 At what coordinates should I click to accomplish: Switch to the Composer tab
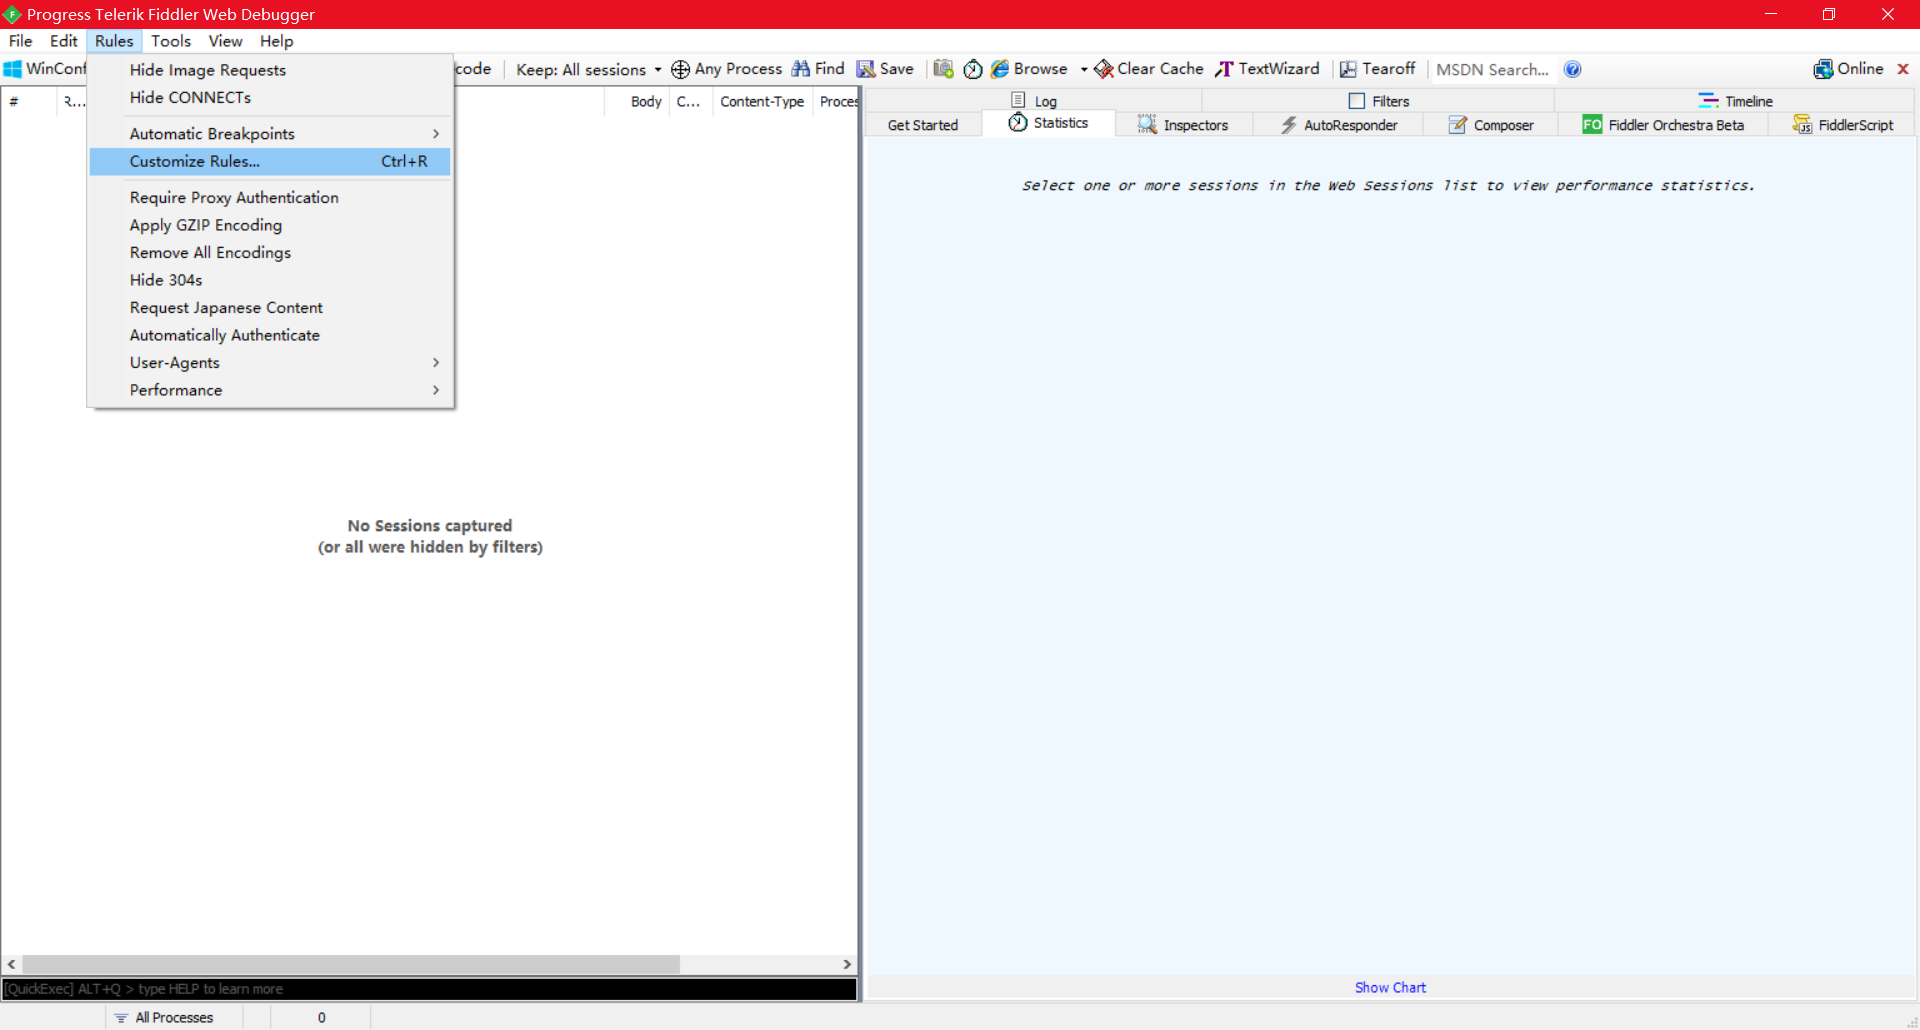tap(1491, 125)
